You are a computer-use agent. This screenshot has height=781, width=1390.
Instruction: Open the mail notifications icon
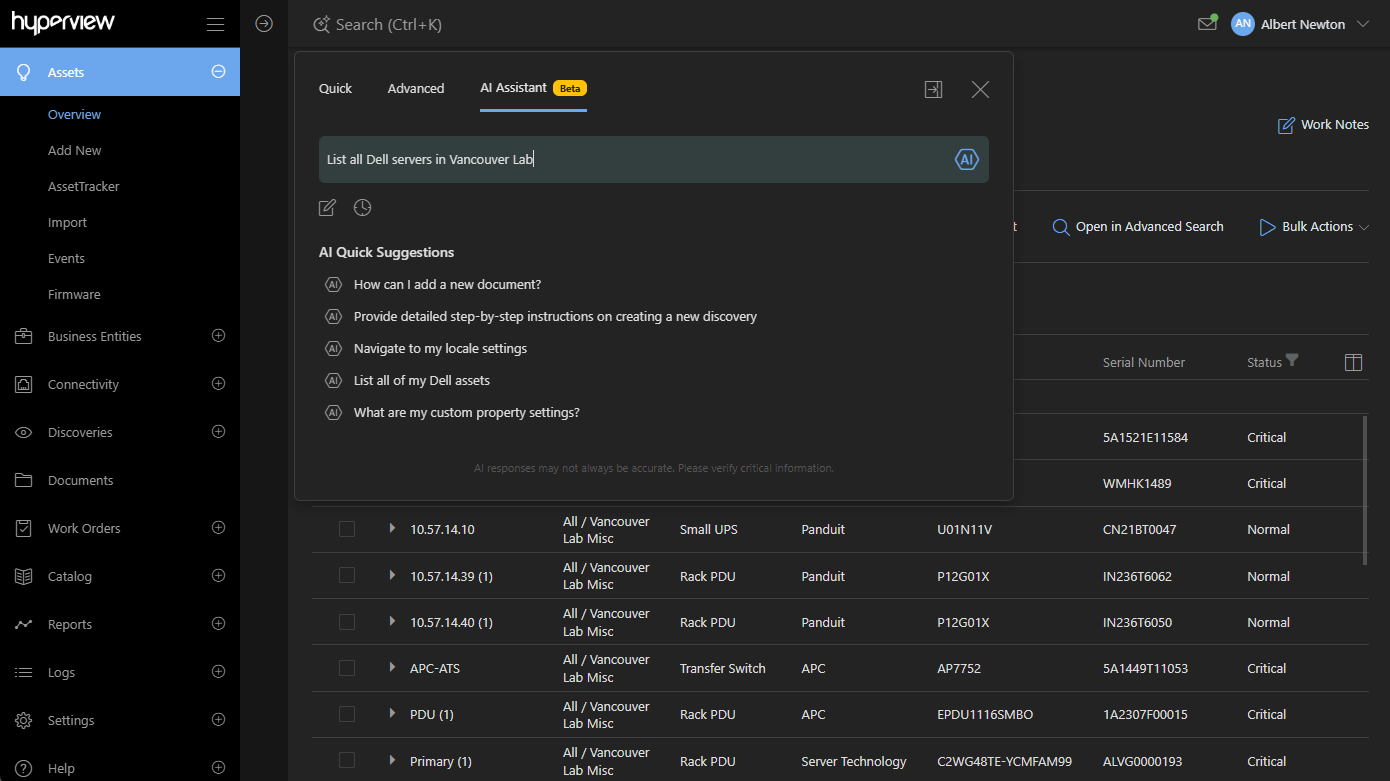1207,24
